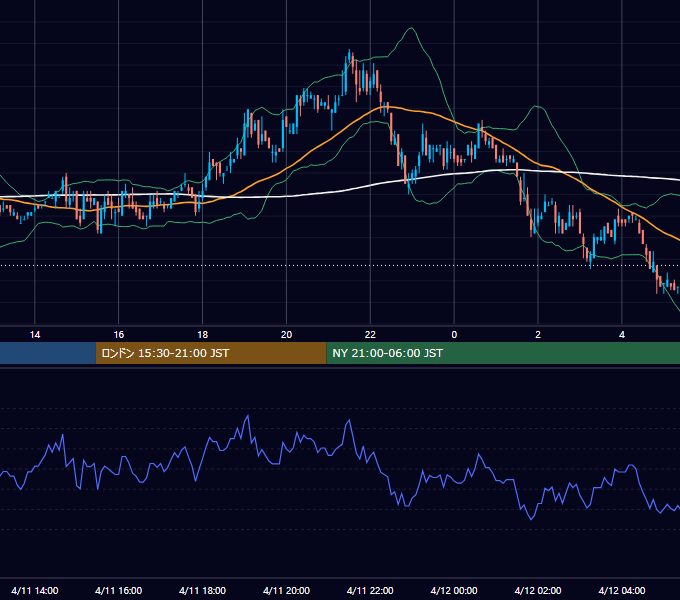Click the 18 hour label on price chart axis
Screen dimensions: 680x600
[x=203, y=335]
